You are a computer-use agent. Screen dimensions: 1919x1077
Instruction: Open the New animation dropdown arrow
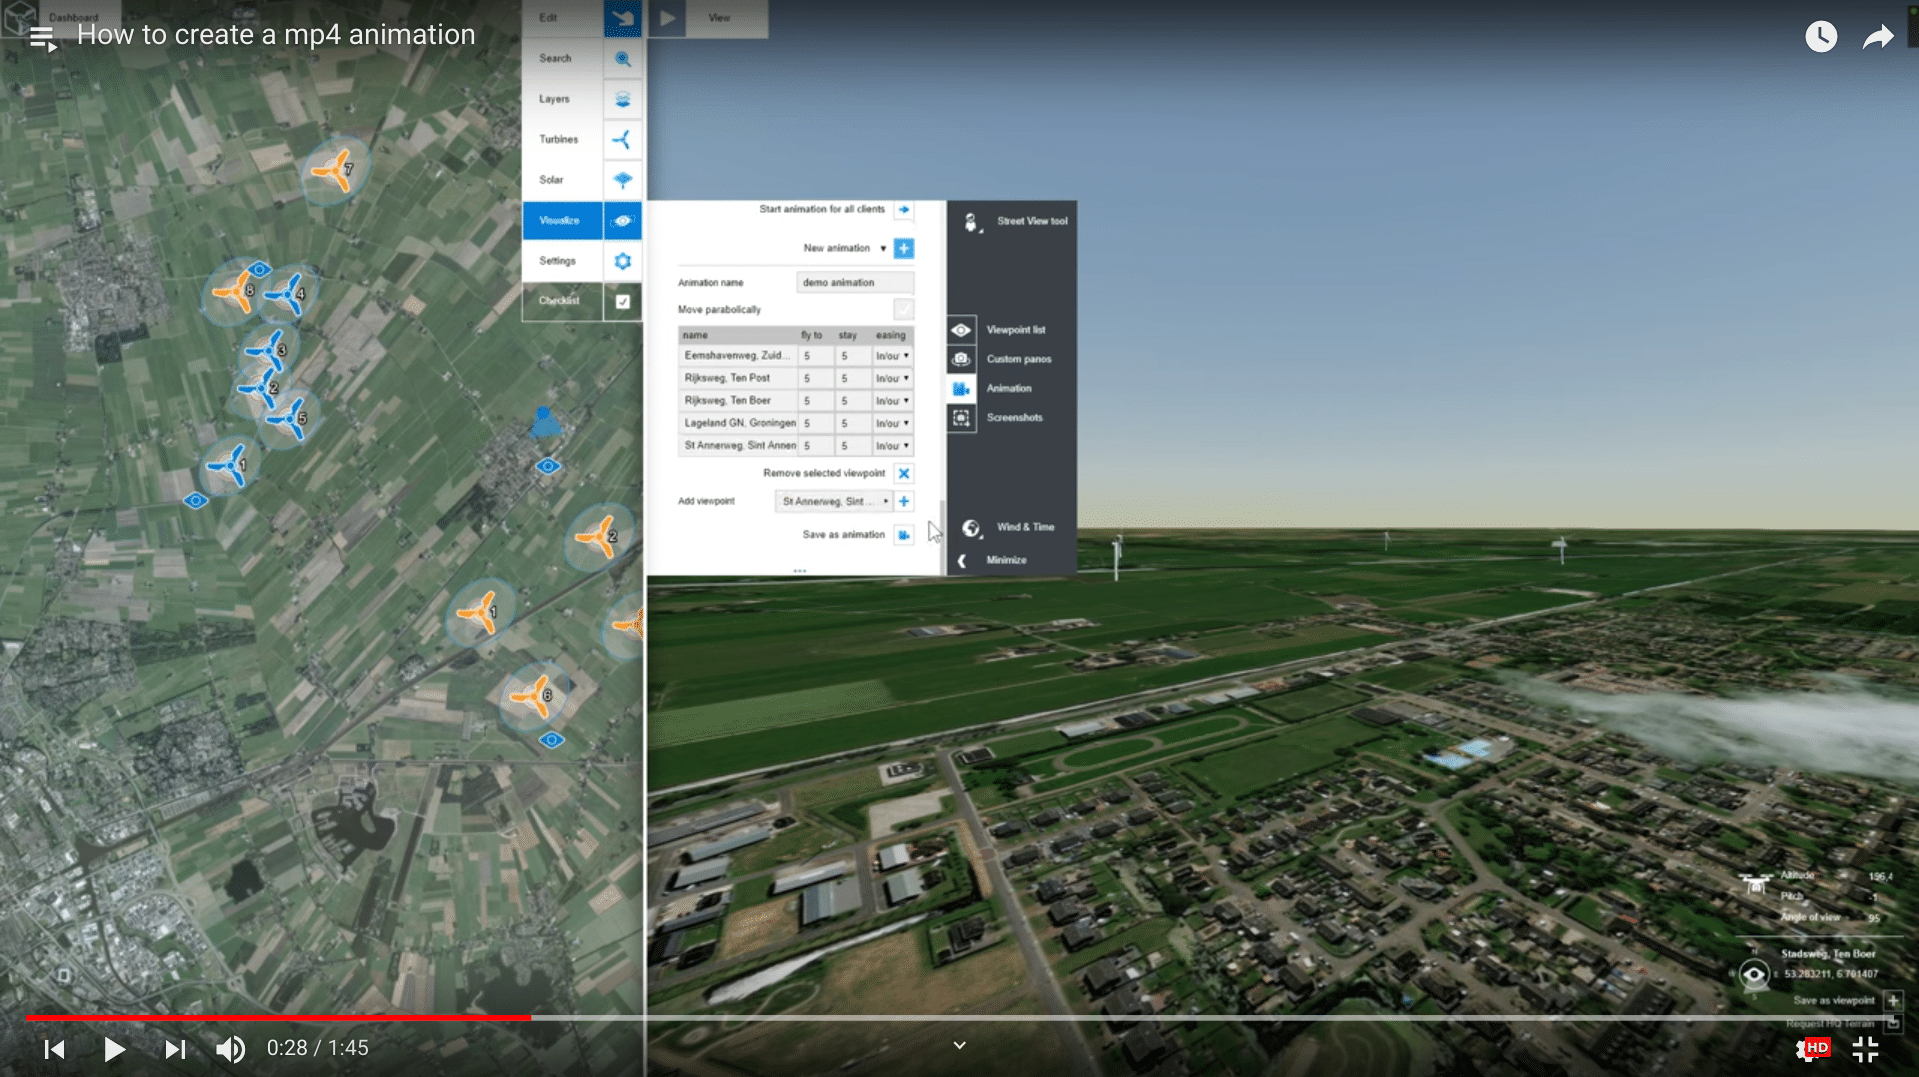pyautogui.click(x=883, y=248)
